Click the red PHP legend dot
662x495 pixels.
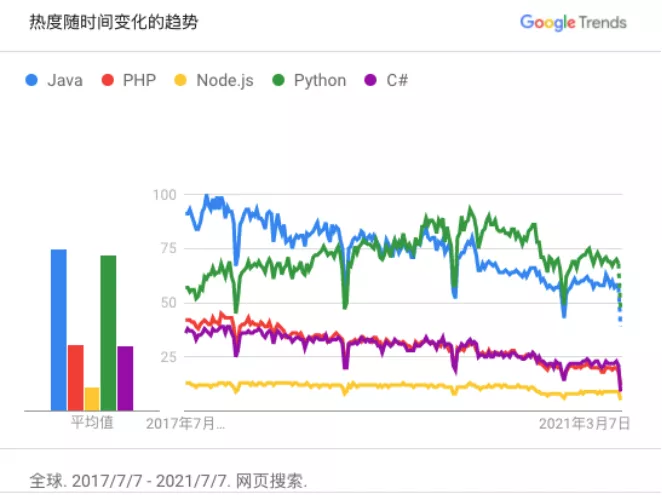click(108, 80)
